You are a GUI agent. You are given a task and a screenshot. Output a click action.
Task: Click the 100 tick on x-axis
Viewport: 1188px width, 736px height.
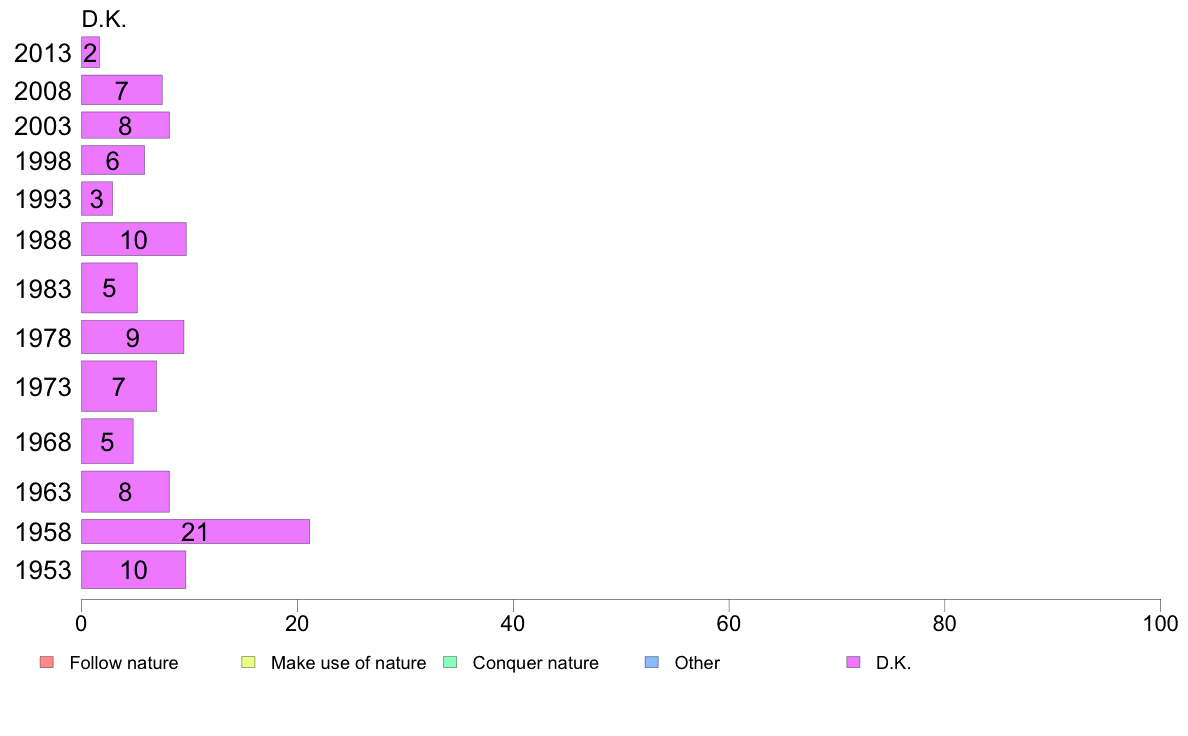click(x=1160, y=623)
